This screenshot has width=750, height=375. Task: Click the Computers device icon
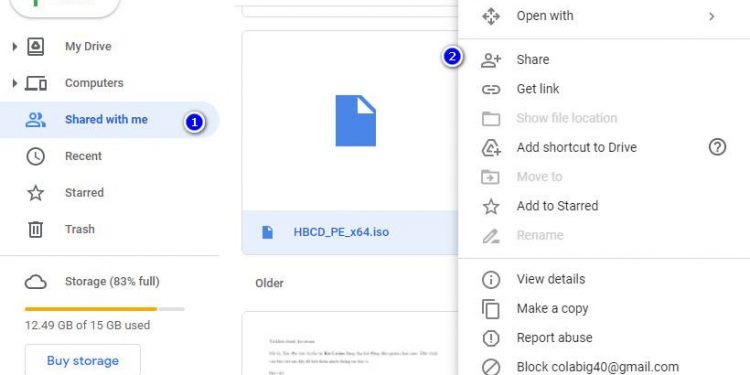(x=36, y=83)
